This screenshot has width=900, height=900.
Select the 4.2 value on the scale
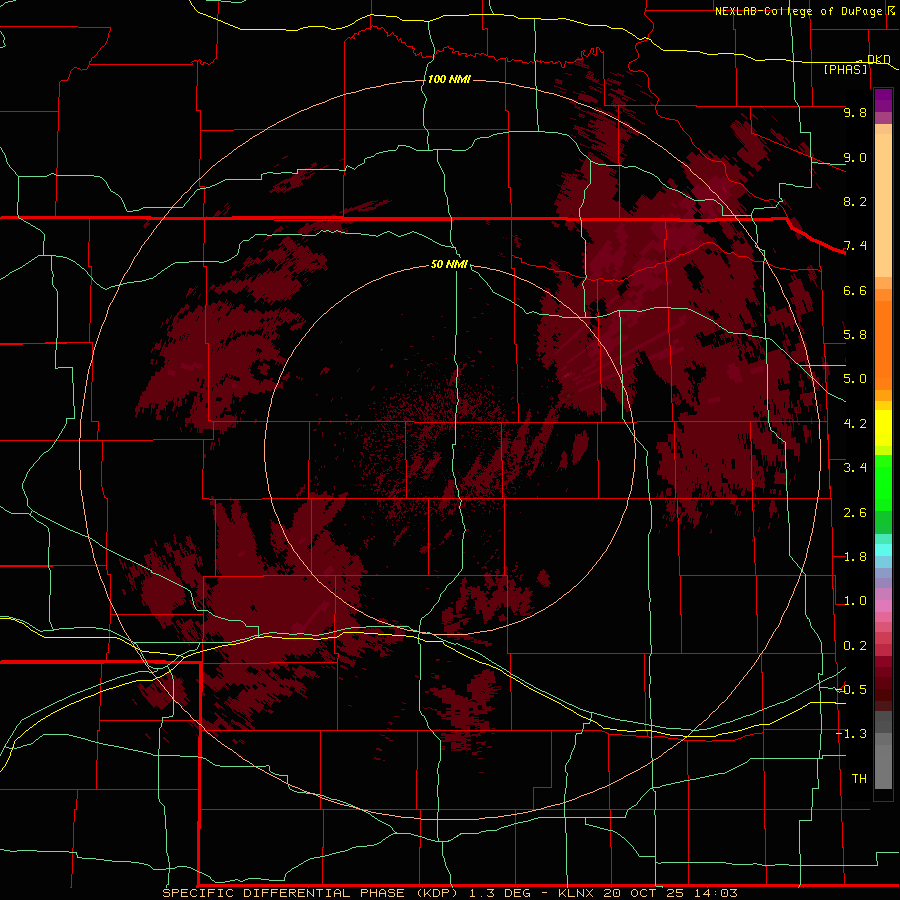(855, 424)
